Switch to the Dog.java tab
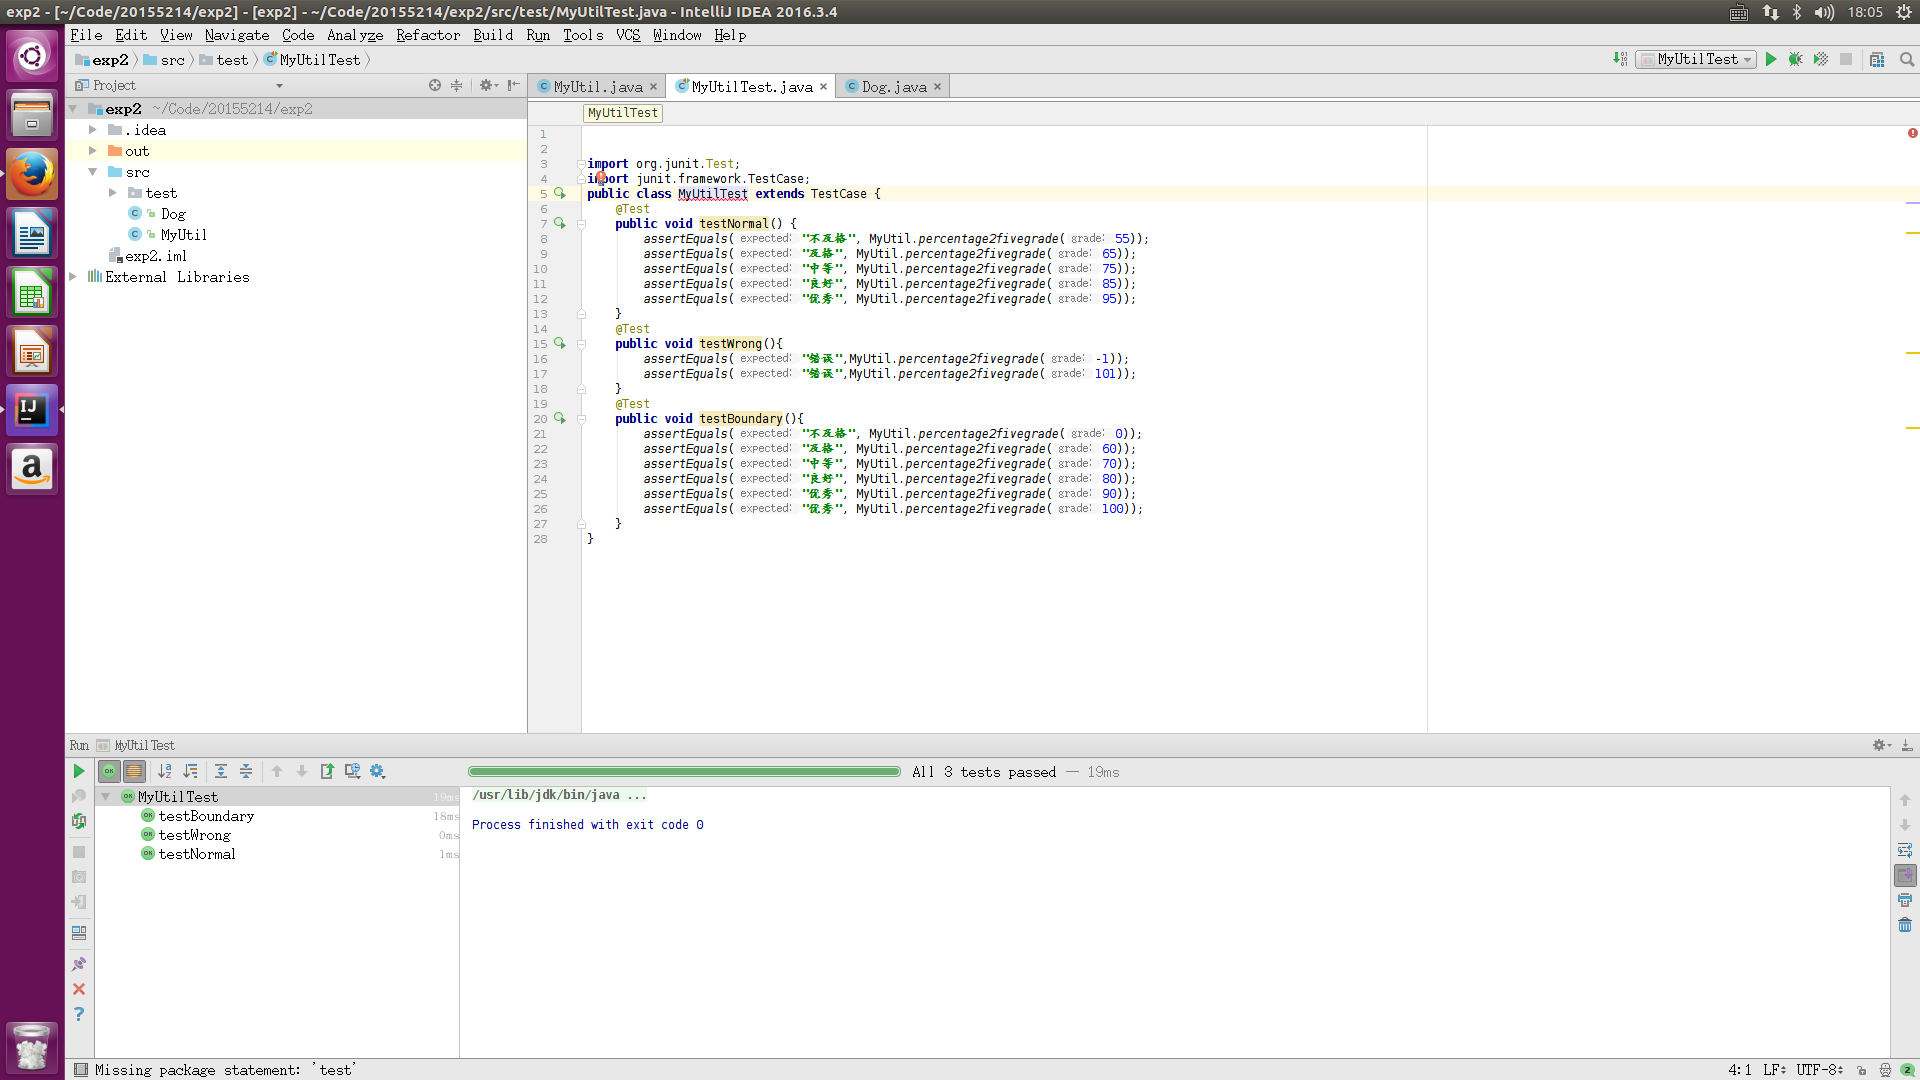Viewport: 1920px width, 1080px height. (893, 87)
